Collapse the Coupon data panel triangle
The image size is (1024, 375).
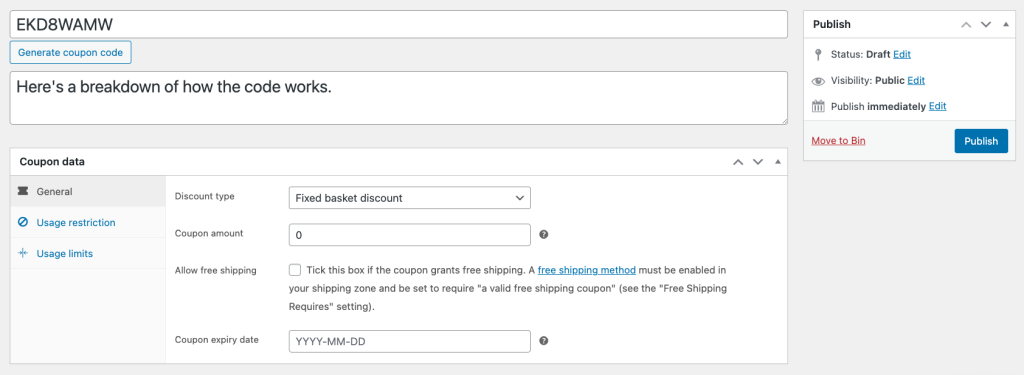777,161
